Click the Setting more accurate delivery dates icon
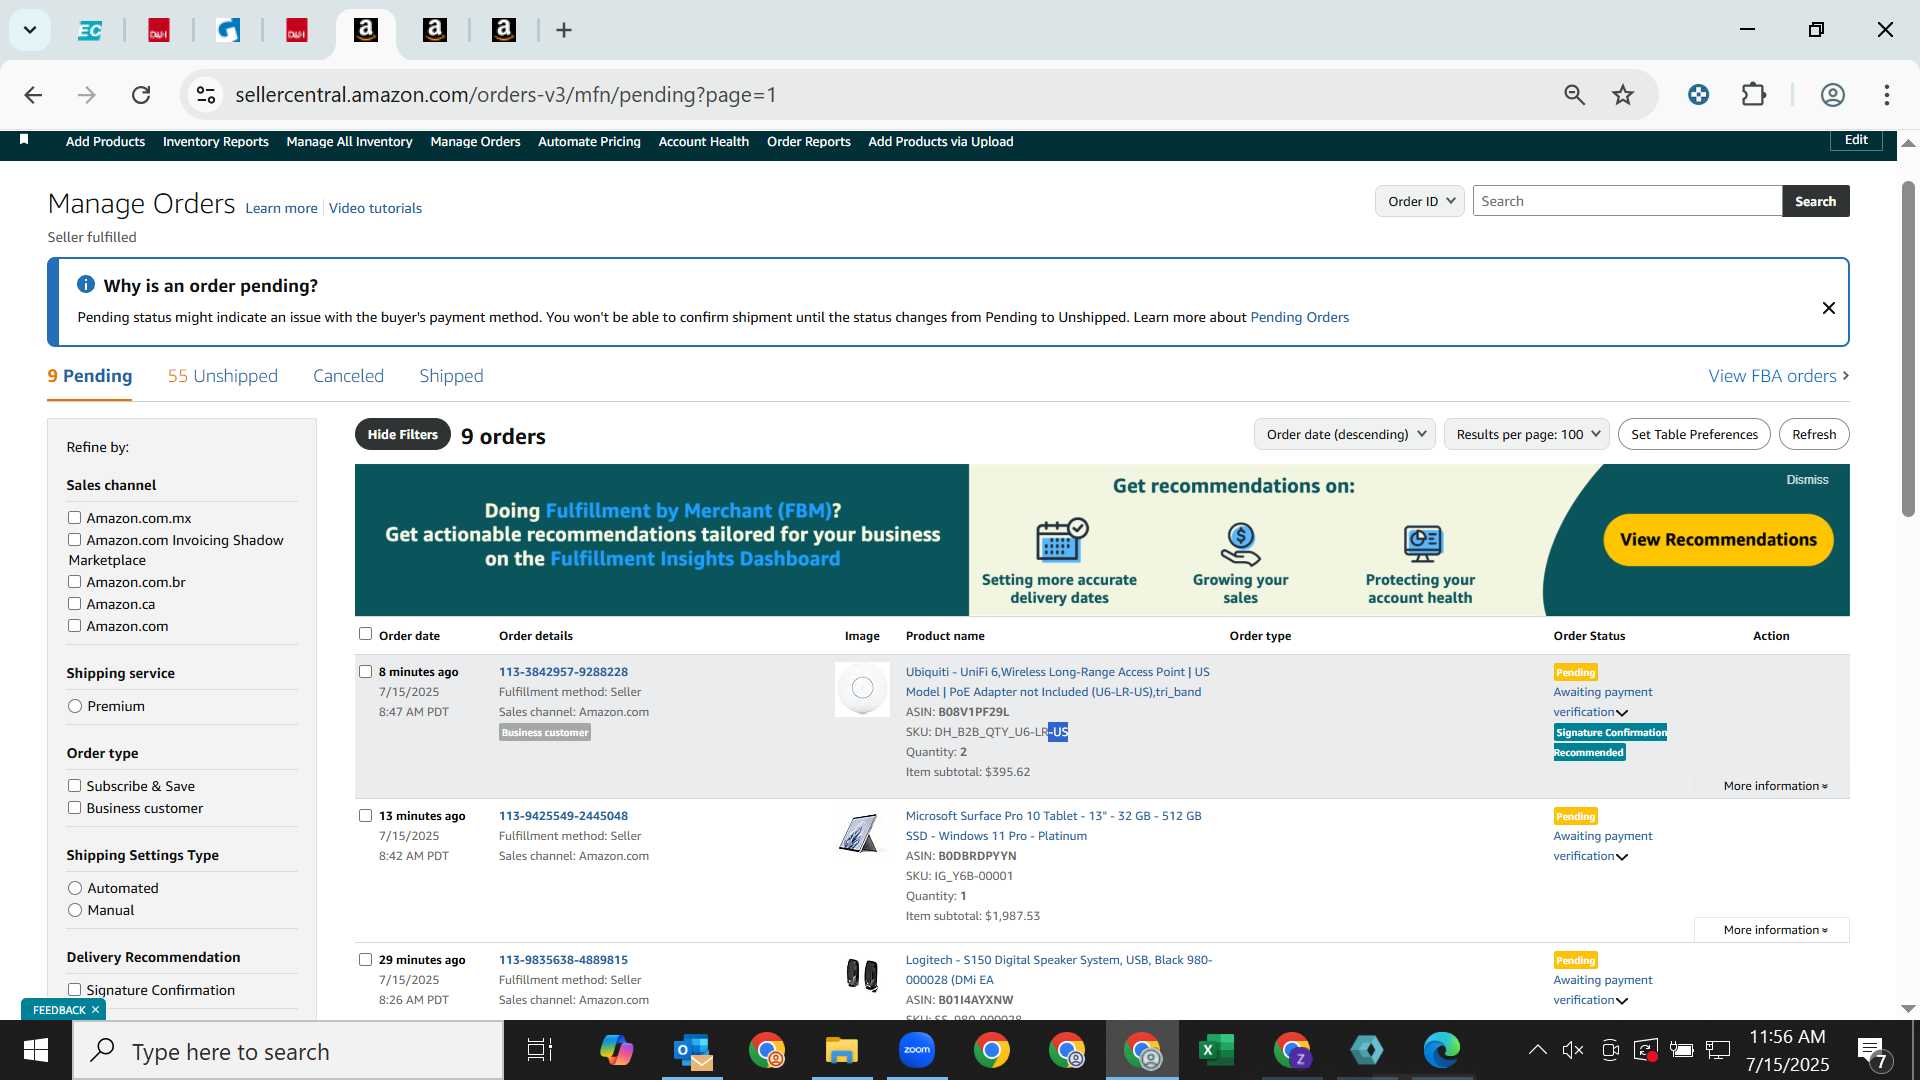Screen dimensions: 1920x1080 point(1061,541)
